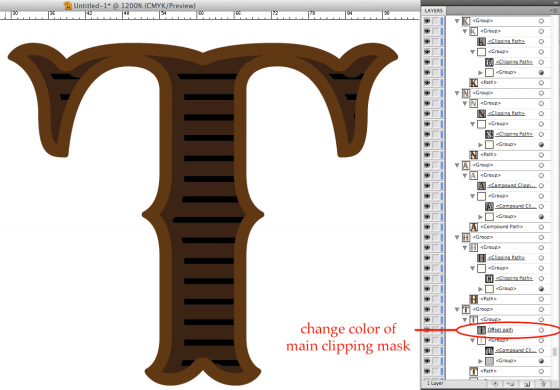Click the Make/Release Clipping Mask icon

(496, 384)
